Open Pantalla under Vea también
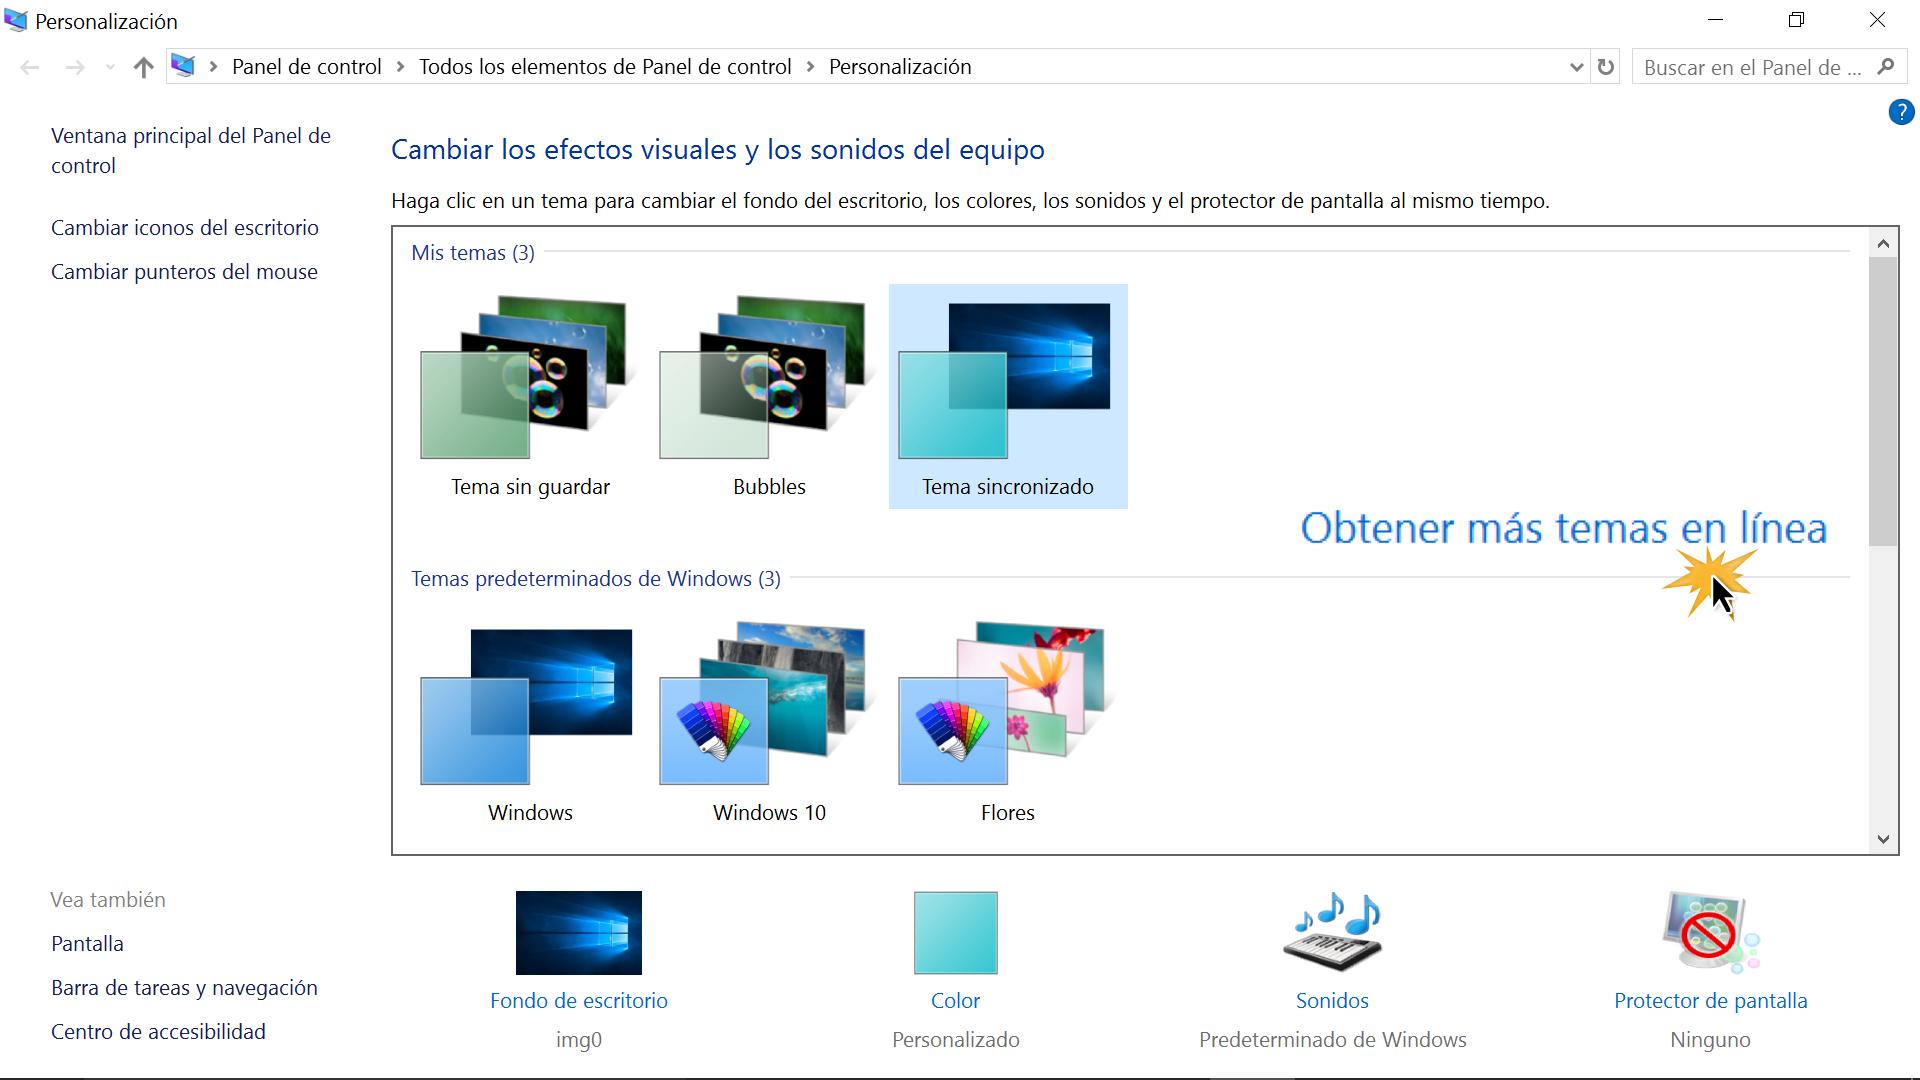Screen dimensions: 1920x1080 click(x=88, y=944)
